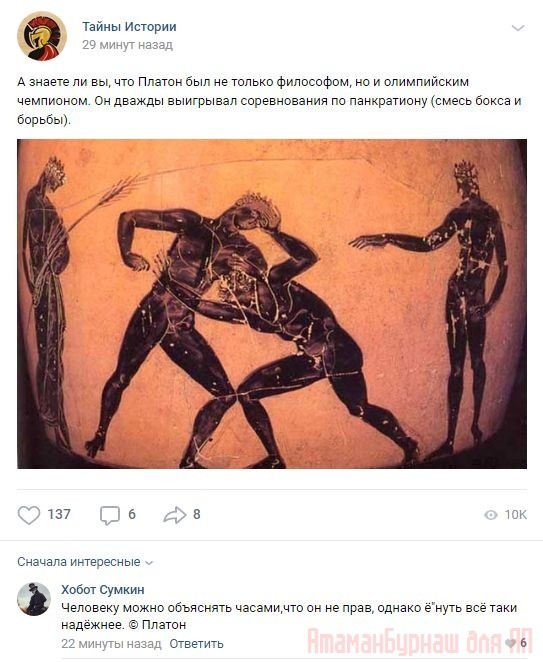Share the post using the arrow icon
The image size is (543, 662).
[x=175, y=515]
